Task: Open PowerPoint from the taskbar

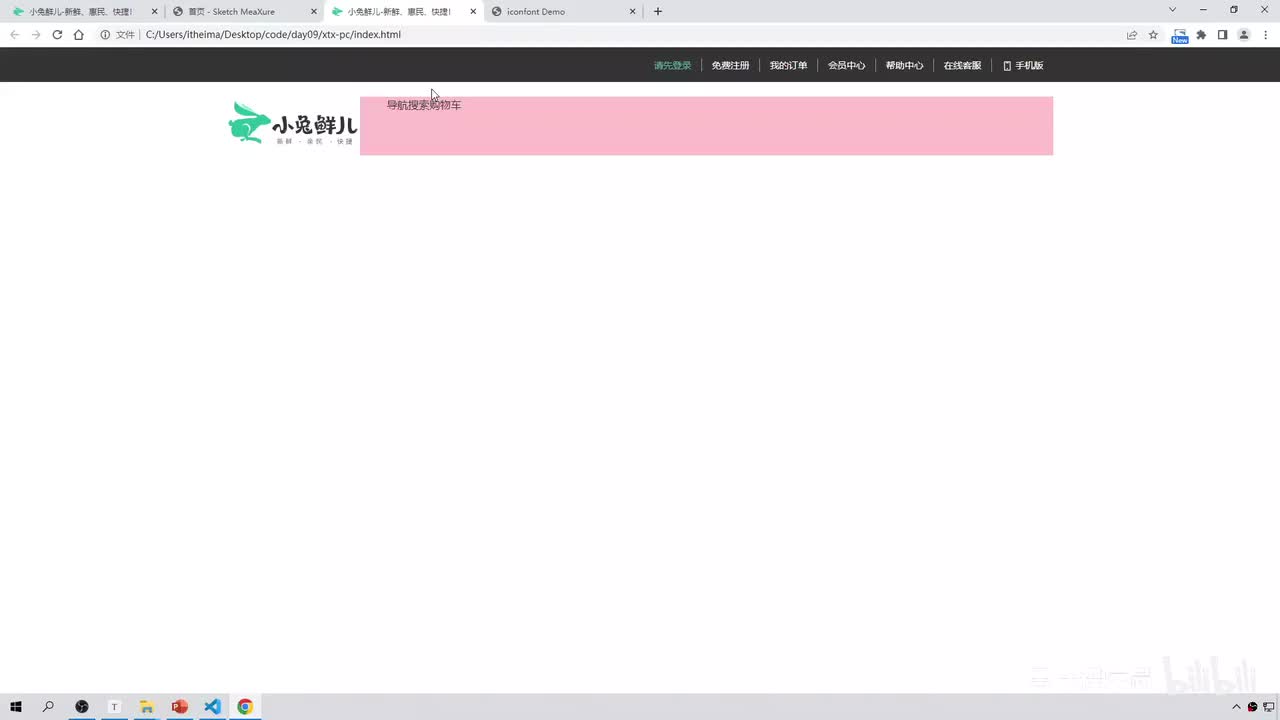Action: 180,706
